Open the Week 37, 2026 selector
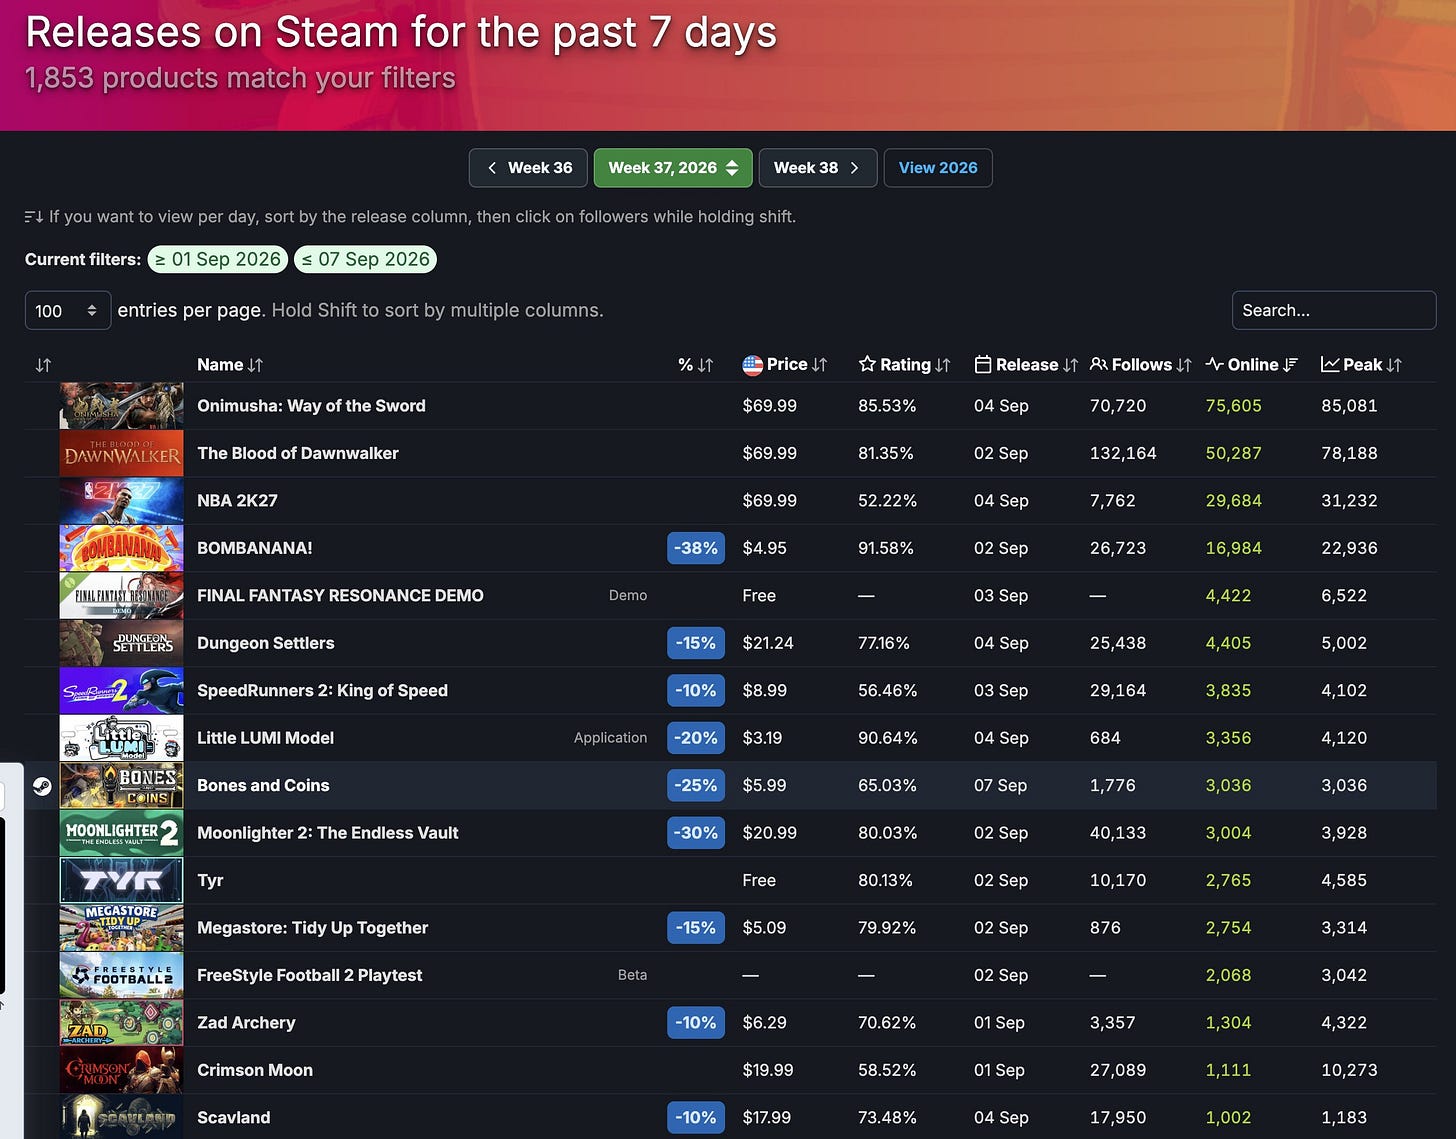 [x=673, y=168]
